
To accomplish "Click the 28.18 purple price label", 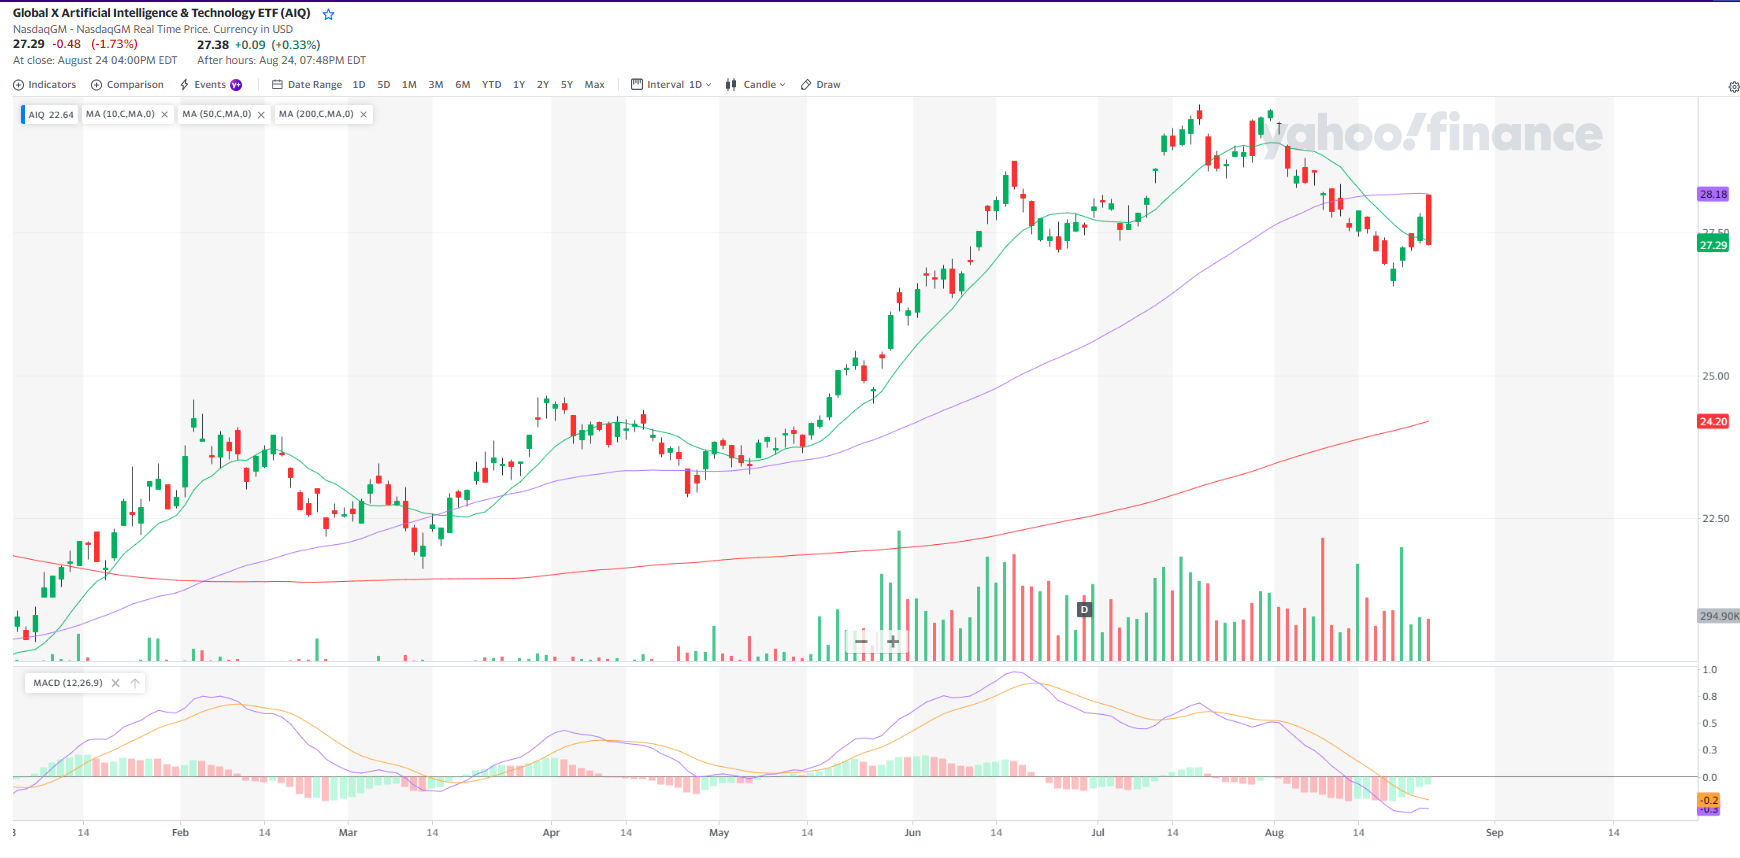I will coord(1713,194).
